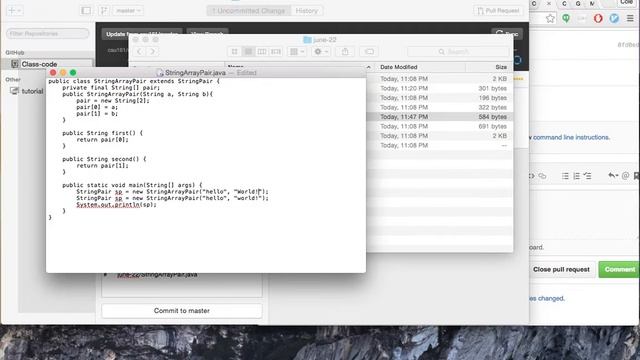Click the branch icon beside master
This screenshot has width=640, height=360.
click(104, 11)
